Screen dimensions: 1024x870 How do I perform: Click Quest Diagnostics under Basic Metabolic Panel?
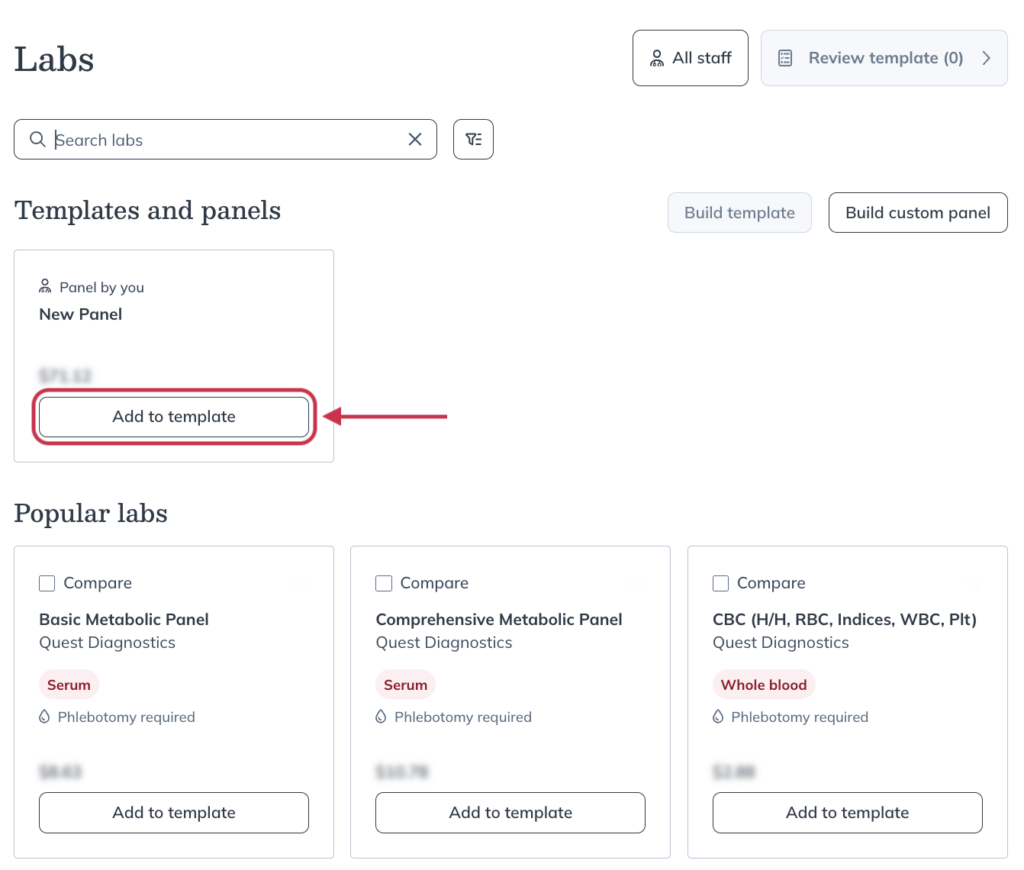click(x=107, y=643)
